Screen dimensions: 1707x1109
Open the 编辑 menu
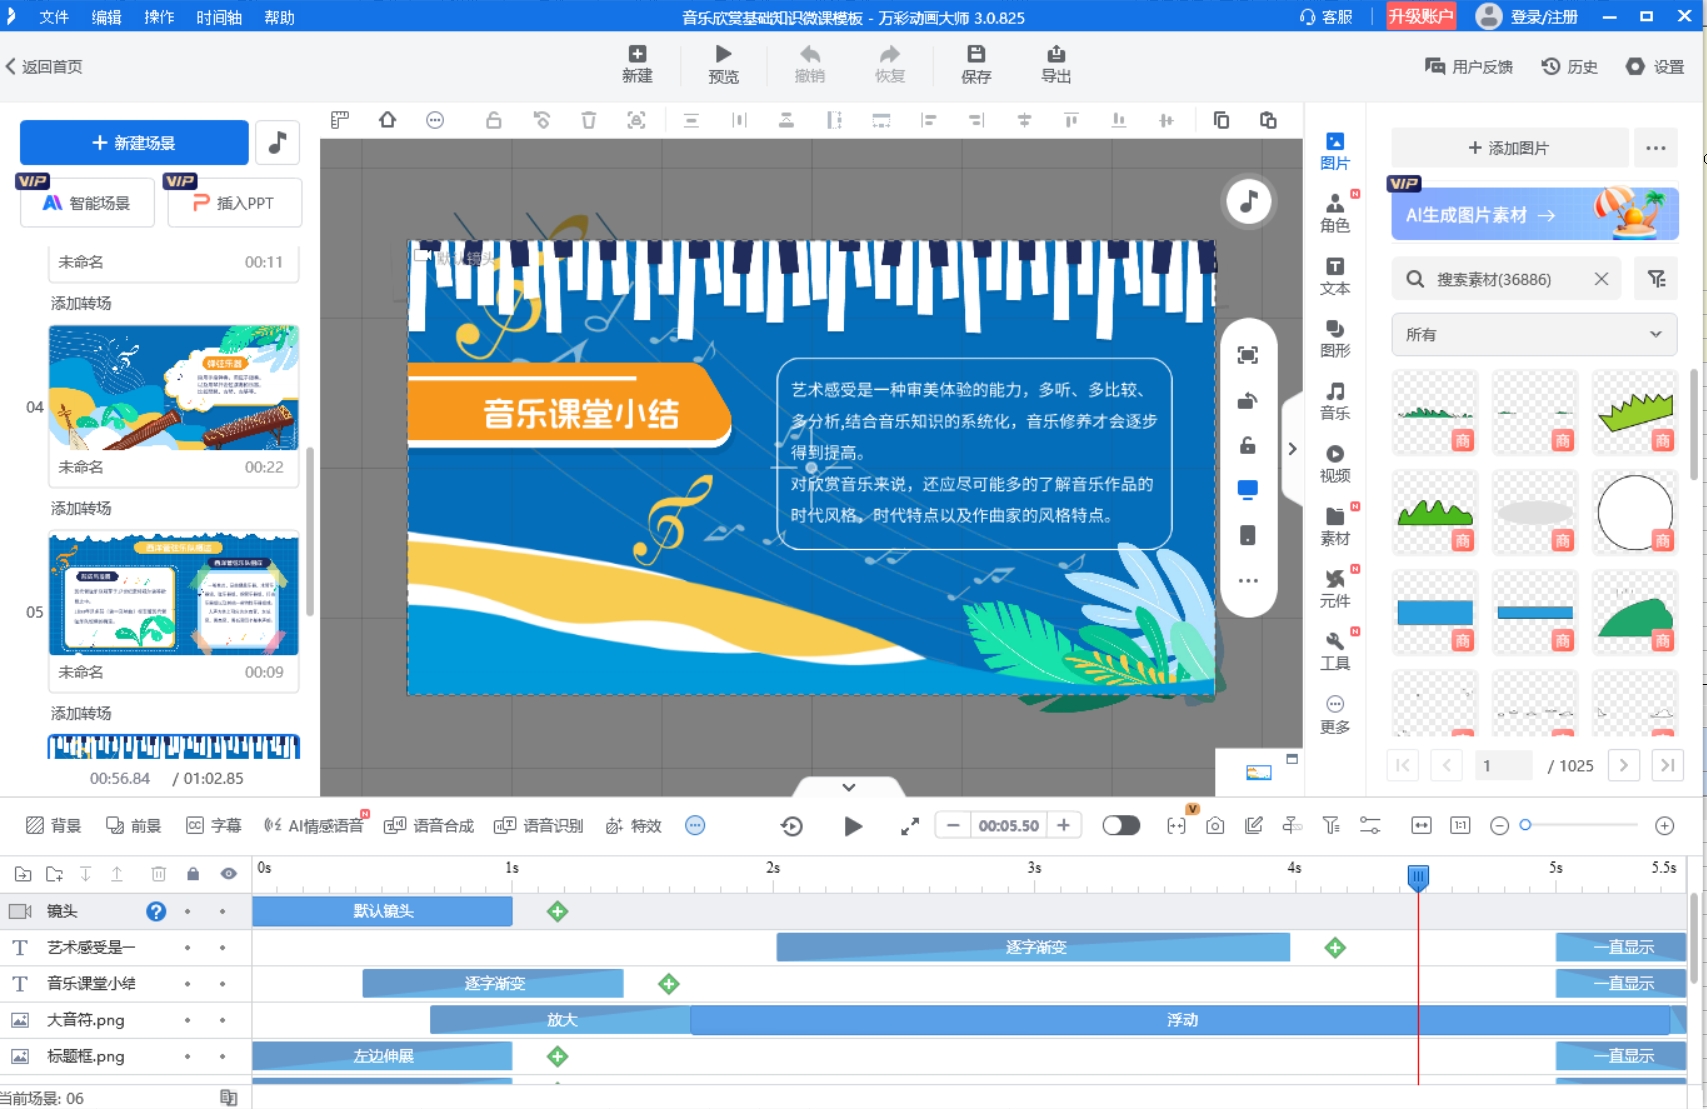pyautogui.click(x=106, y=17)
